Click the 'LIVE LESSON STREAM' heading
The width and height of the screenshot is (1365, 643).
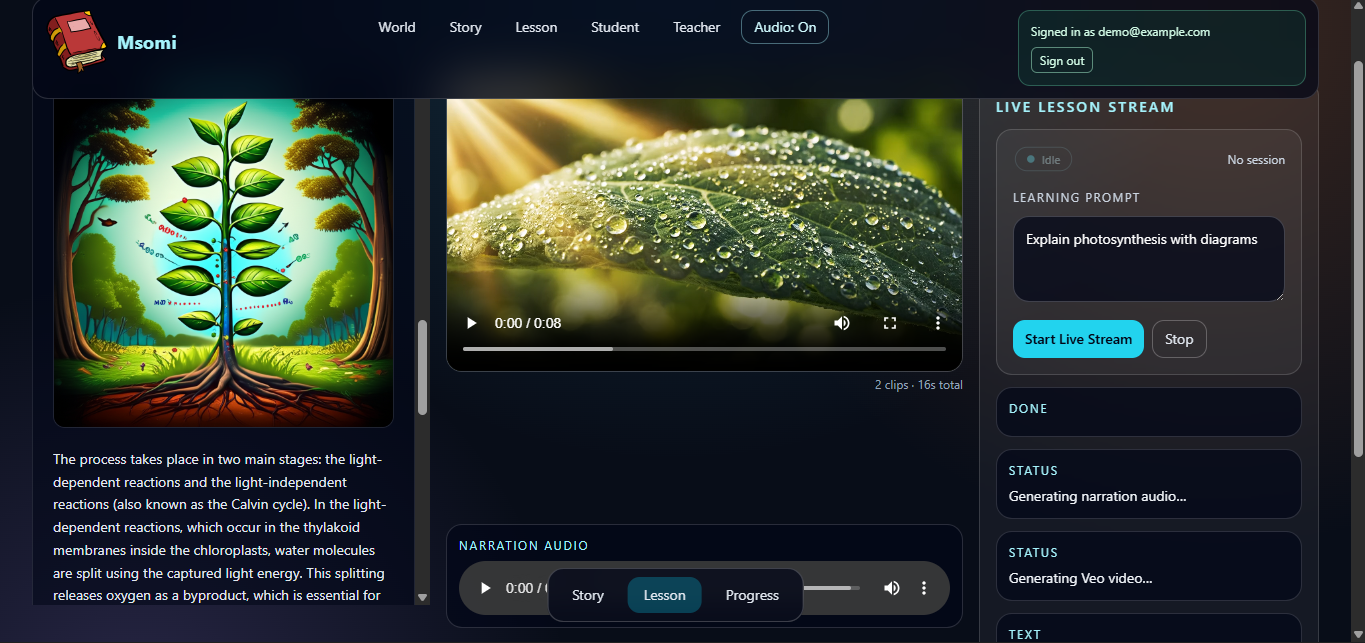coord(1085,107)
